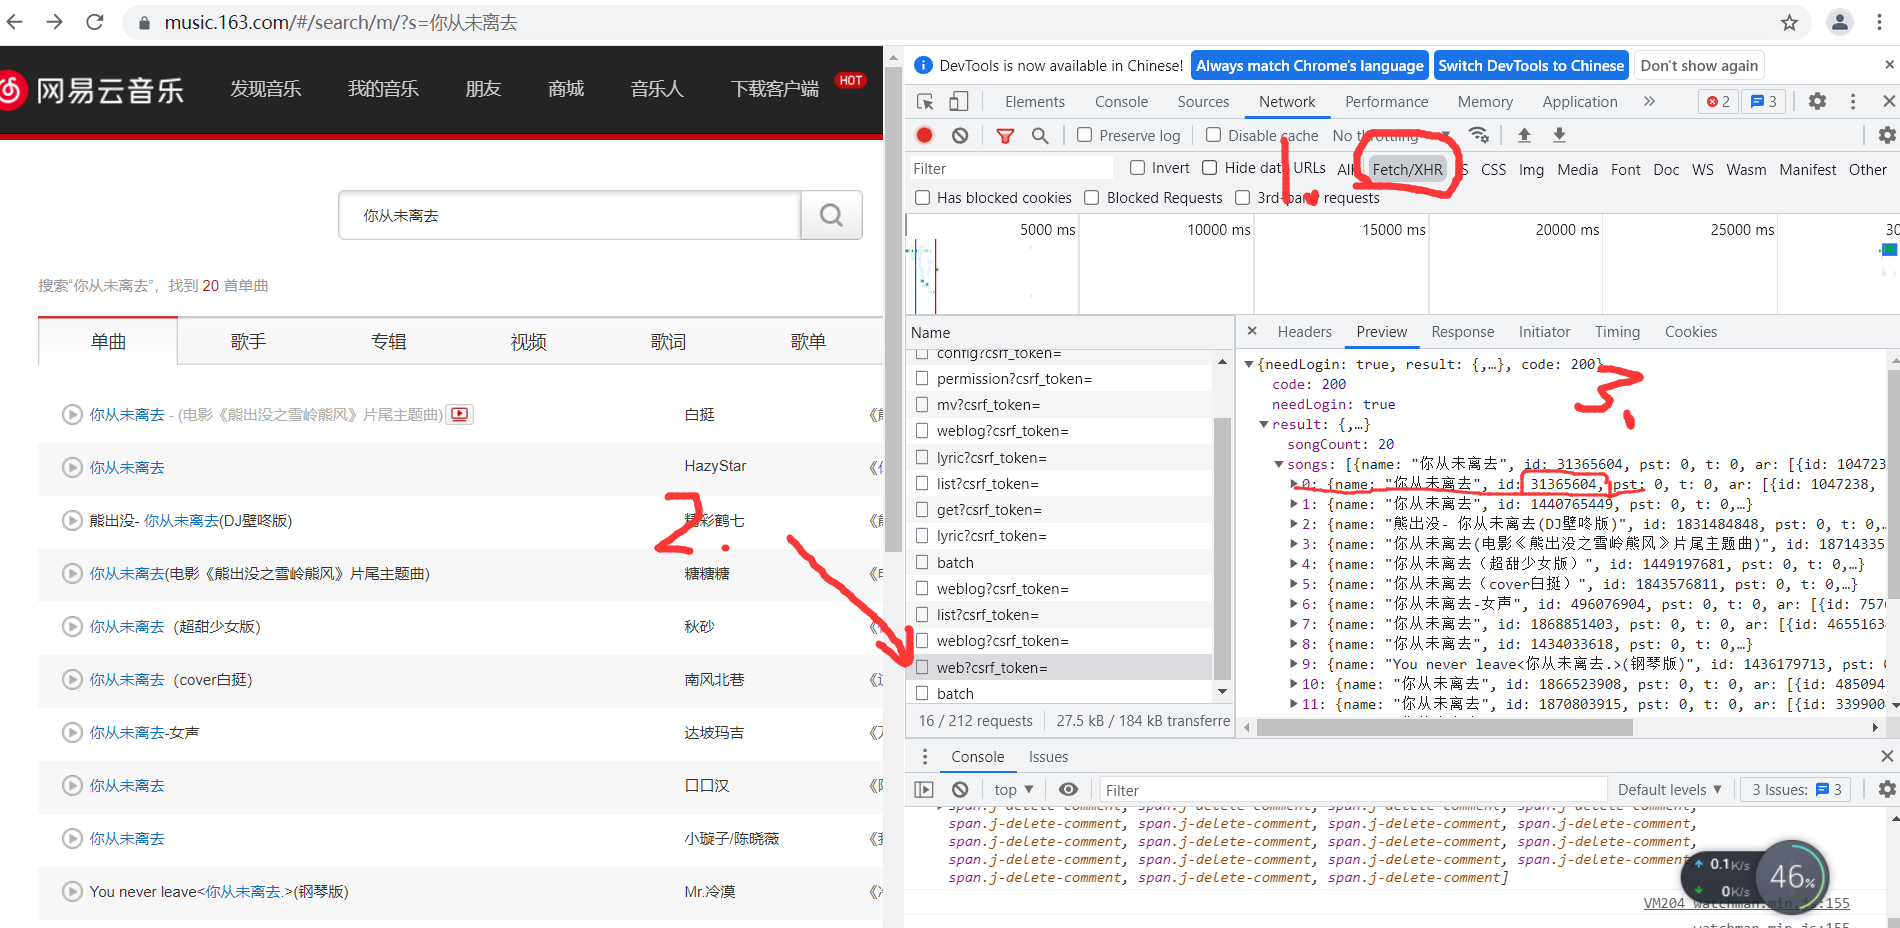The image size is (1900, 928).
Task: Enable the Preserve log checkbox
Action: click(1084, 135)
